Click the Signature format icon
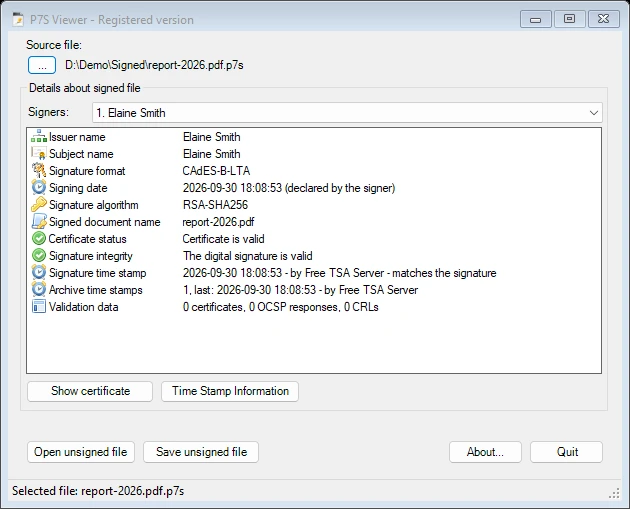This screenshot has height=509, width=630. pos(39,170)
